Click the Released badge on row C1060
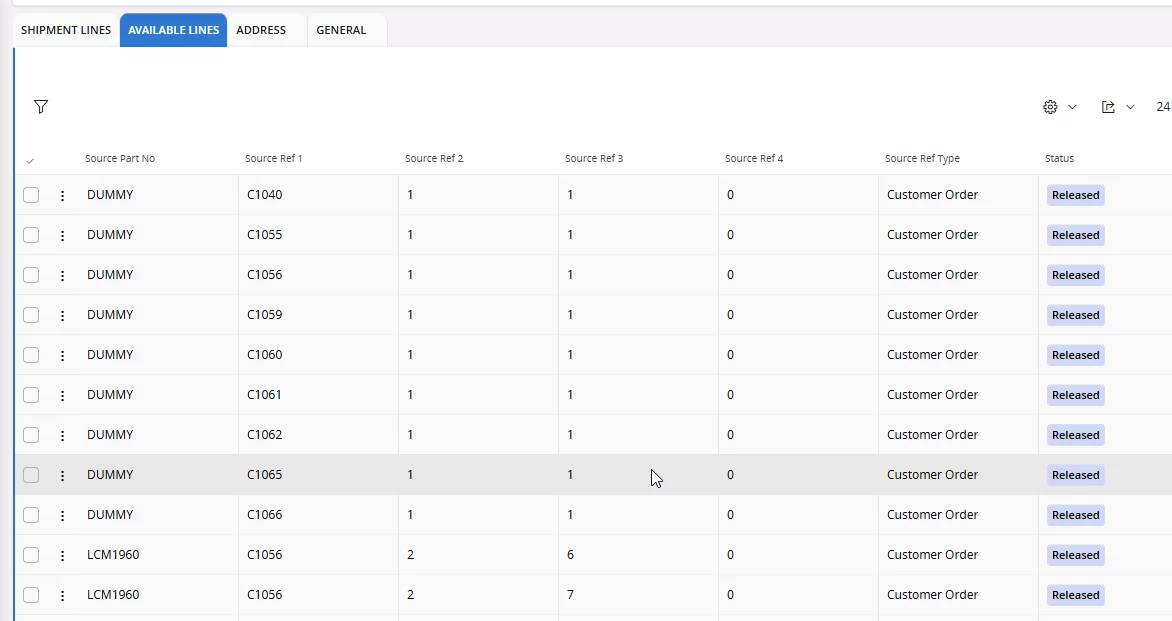The width and height of the screenshot is (1172, 621). point(1076,355)
